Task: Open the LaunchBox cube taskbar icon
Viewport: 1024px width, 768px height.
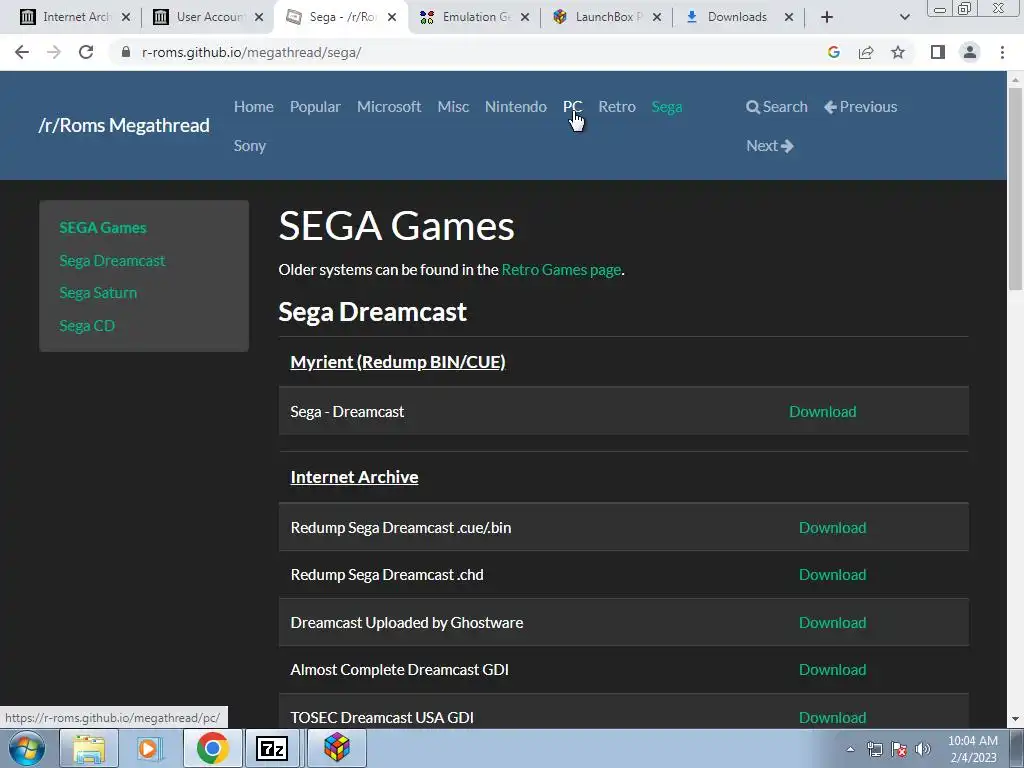Action: click(x=336, y=748)
